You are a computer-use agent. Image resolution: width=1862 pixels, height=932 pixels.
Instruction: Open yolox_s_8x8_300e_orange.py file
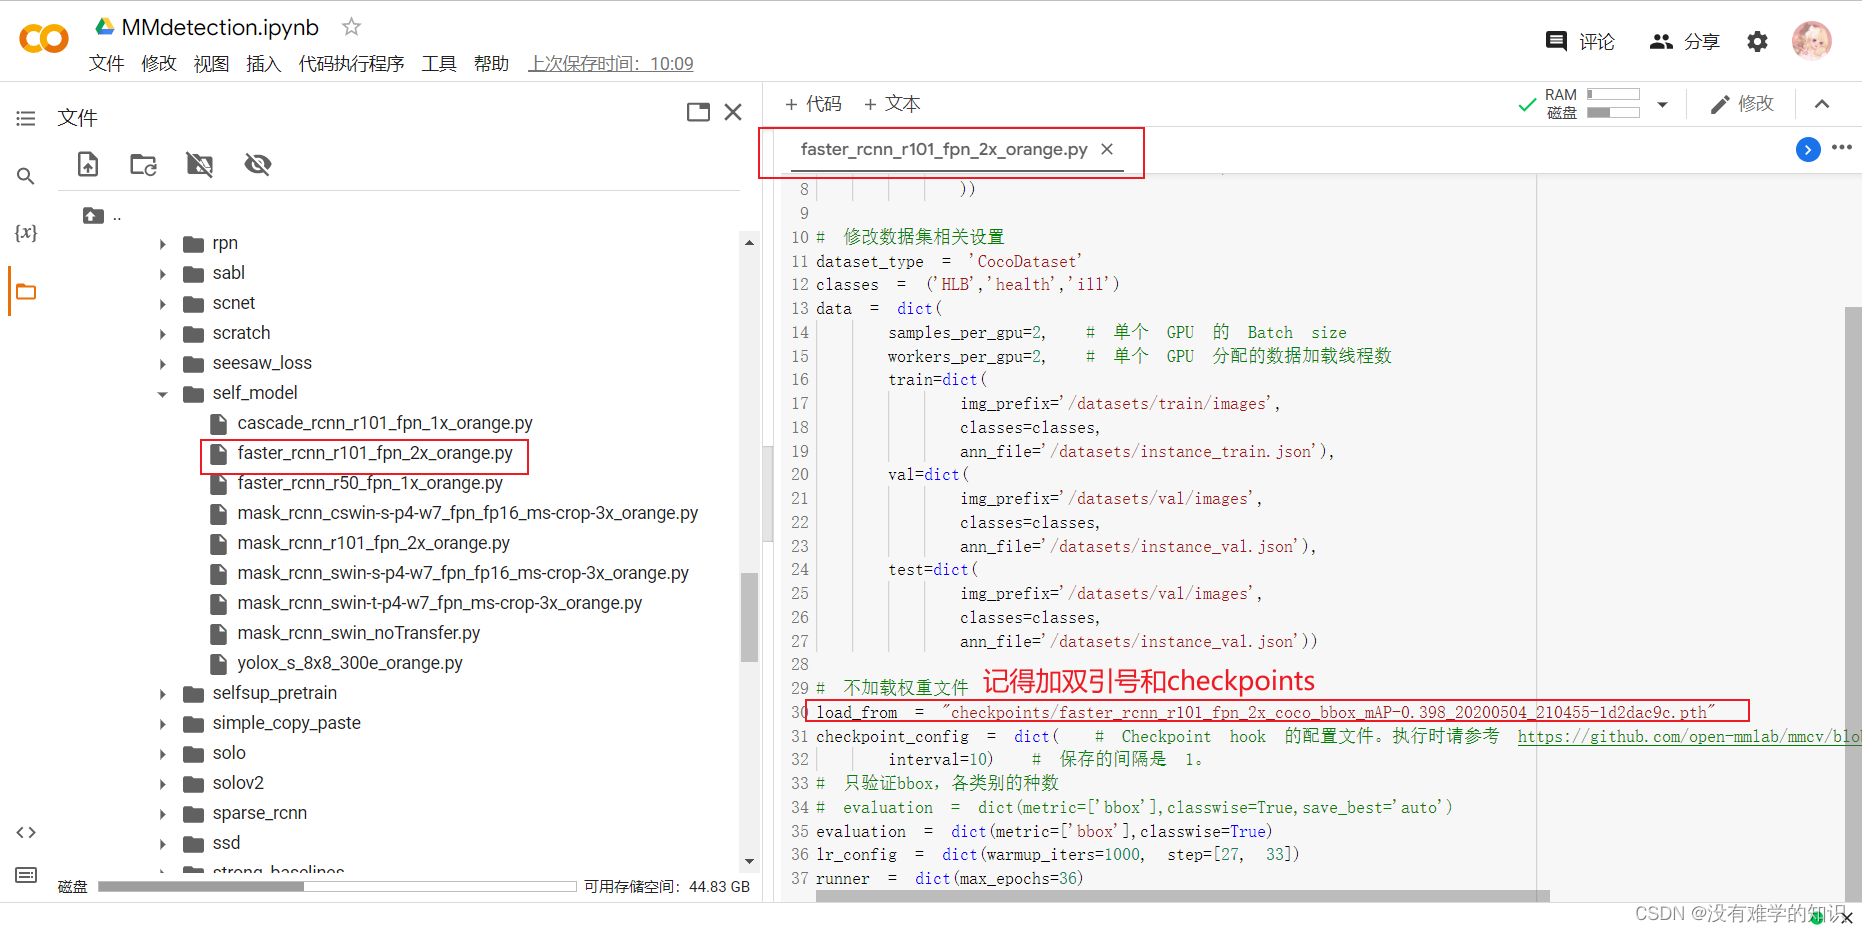(350, 663)
